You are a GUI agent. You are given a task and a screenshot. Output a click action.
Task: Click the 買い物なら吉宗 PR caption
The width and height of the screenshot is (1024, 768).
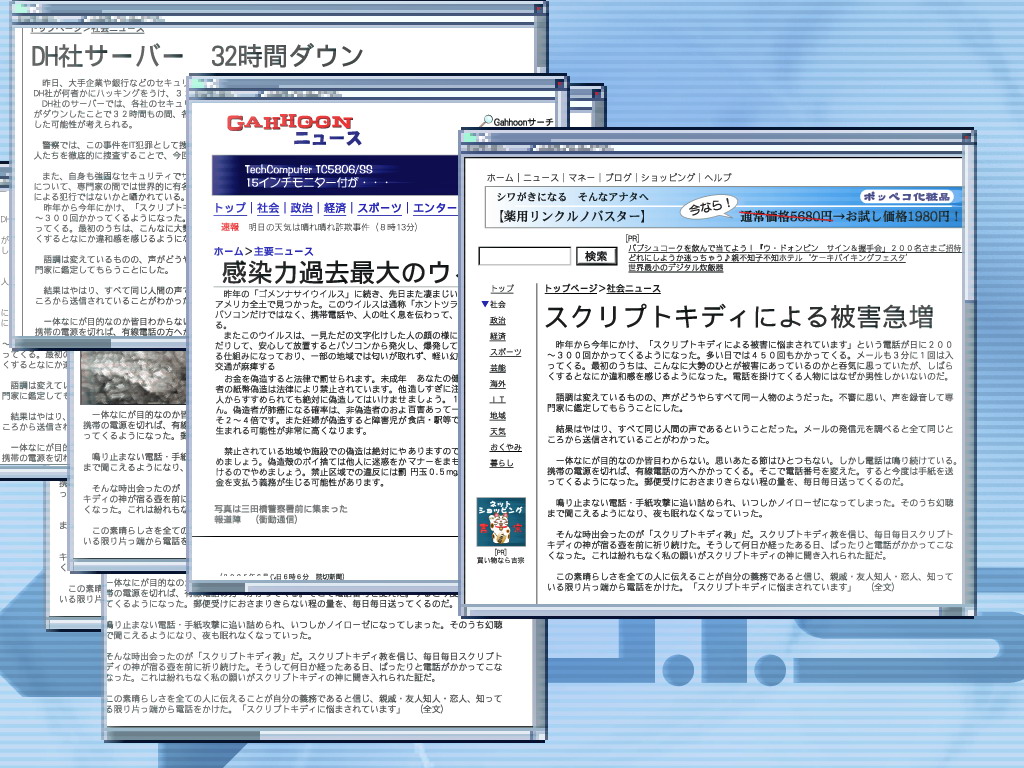point(500,560)
